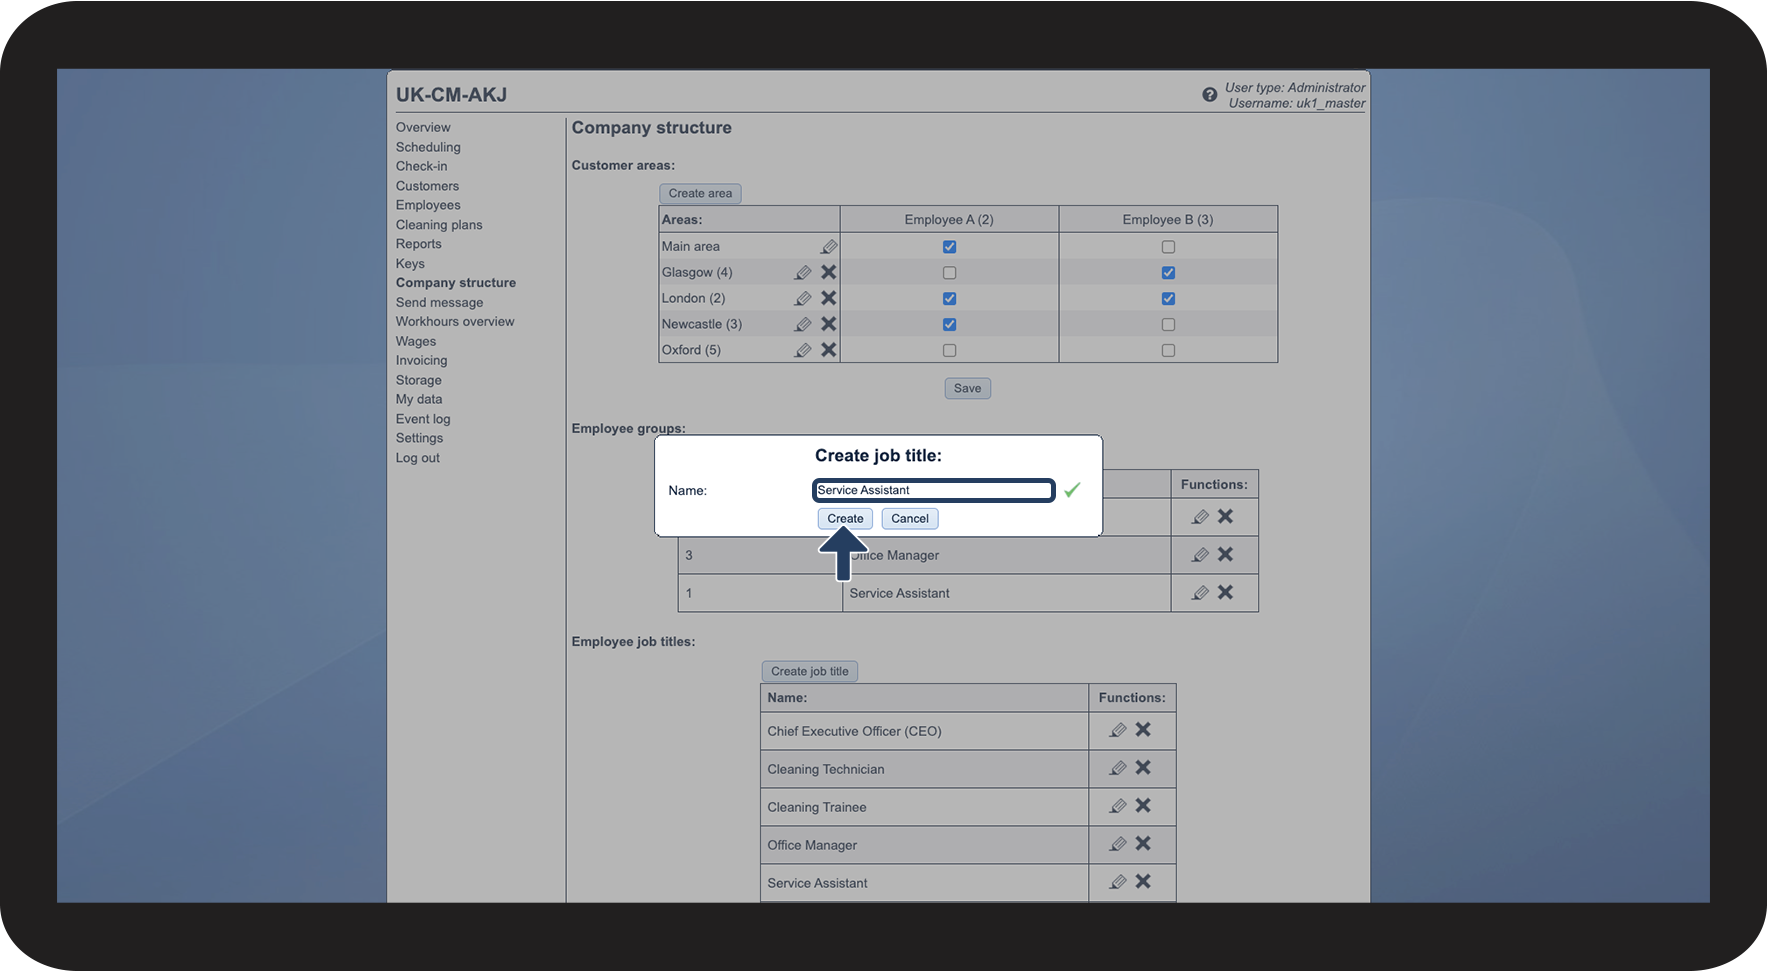1767x971 pixels.
Task: Uncheck London for Employee A
Action: click(x=949, y=299)
